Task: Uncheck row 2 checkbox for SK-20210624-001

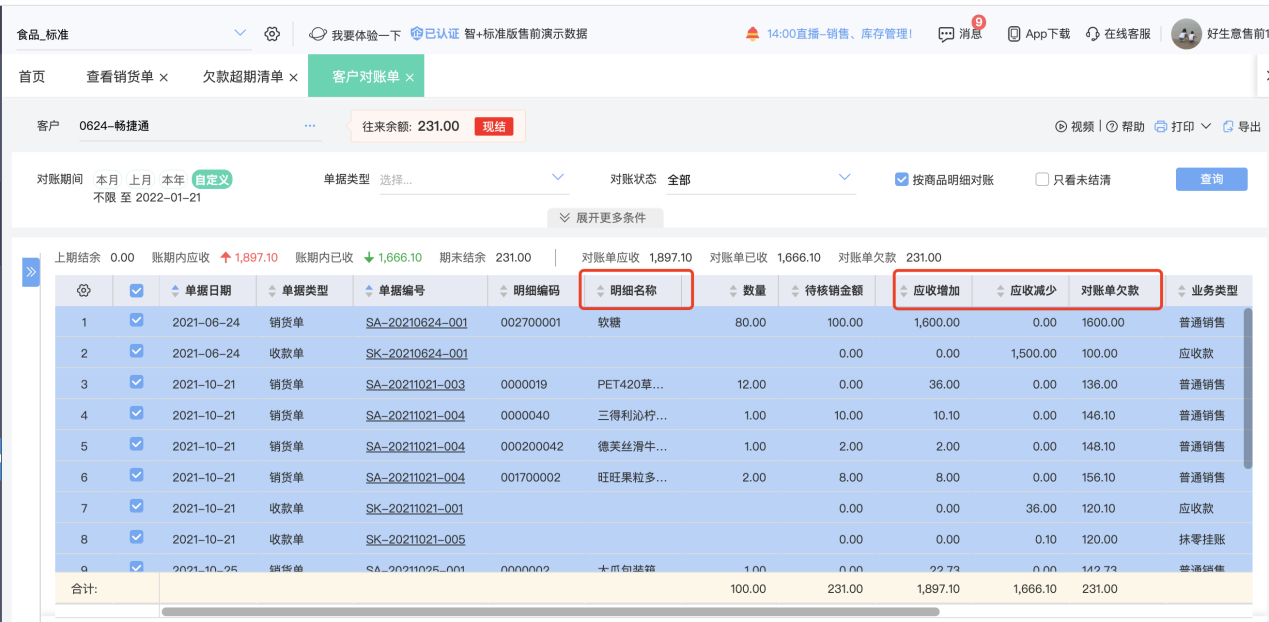Action: (137, 352)
